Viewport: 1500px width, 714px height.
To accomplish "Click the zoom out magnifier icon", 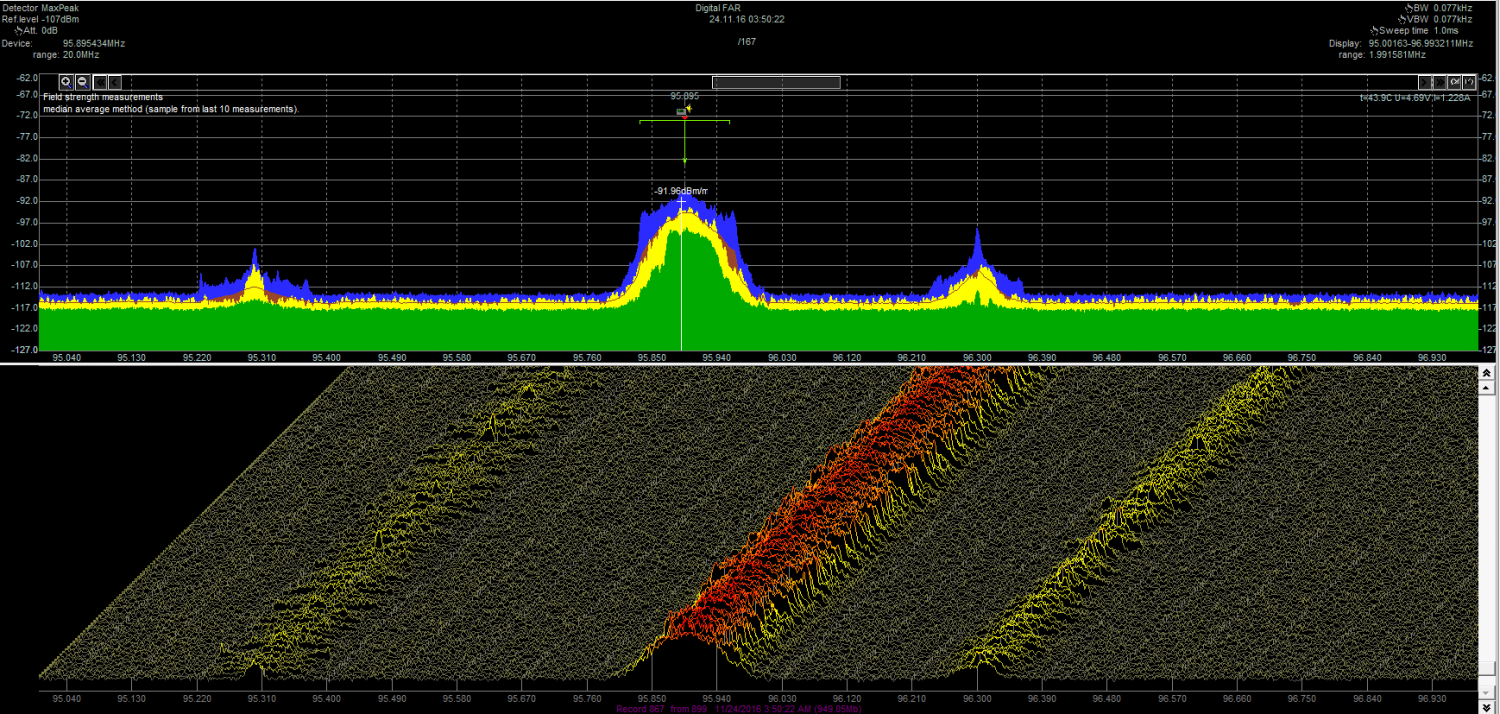I will tap(82, 82).
